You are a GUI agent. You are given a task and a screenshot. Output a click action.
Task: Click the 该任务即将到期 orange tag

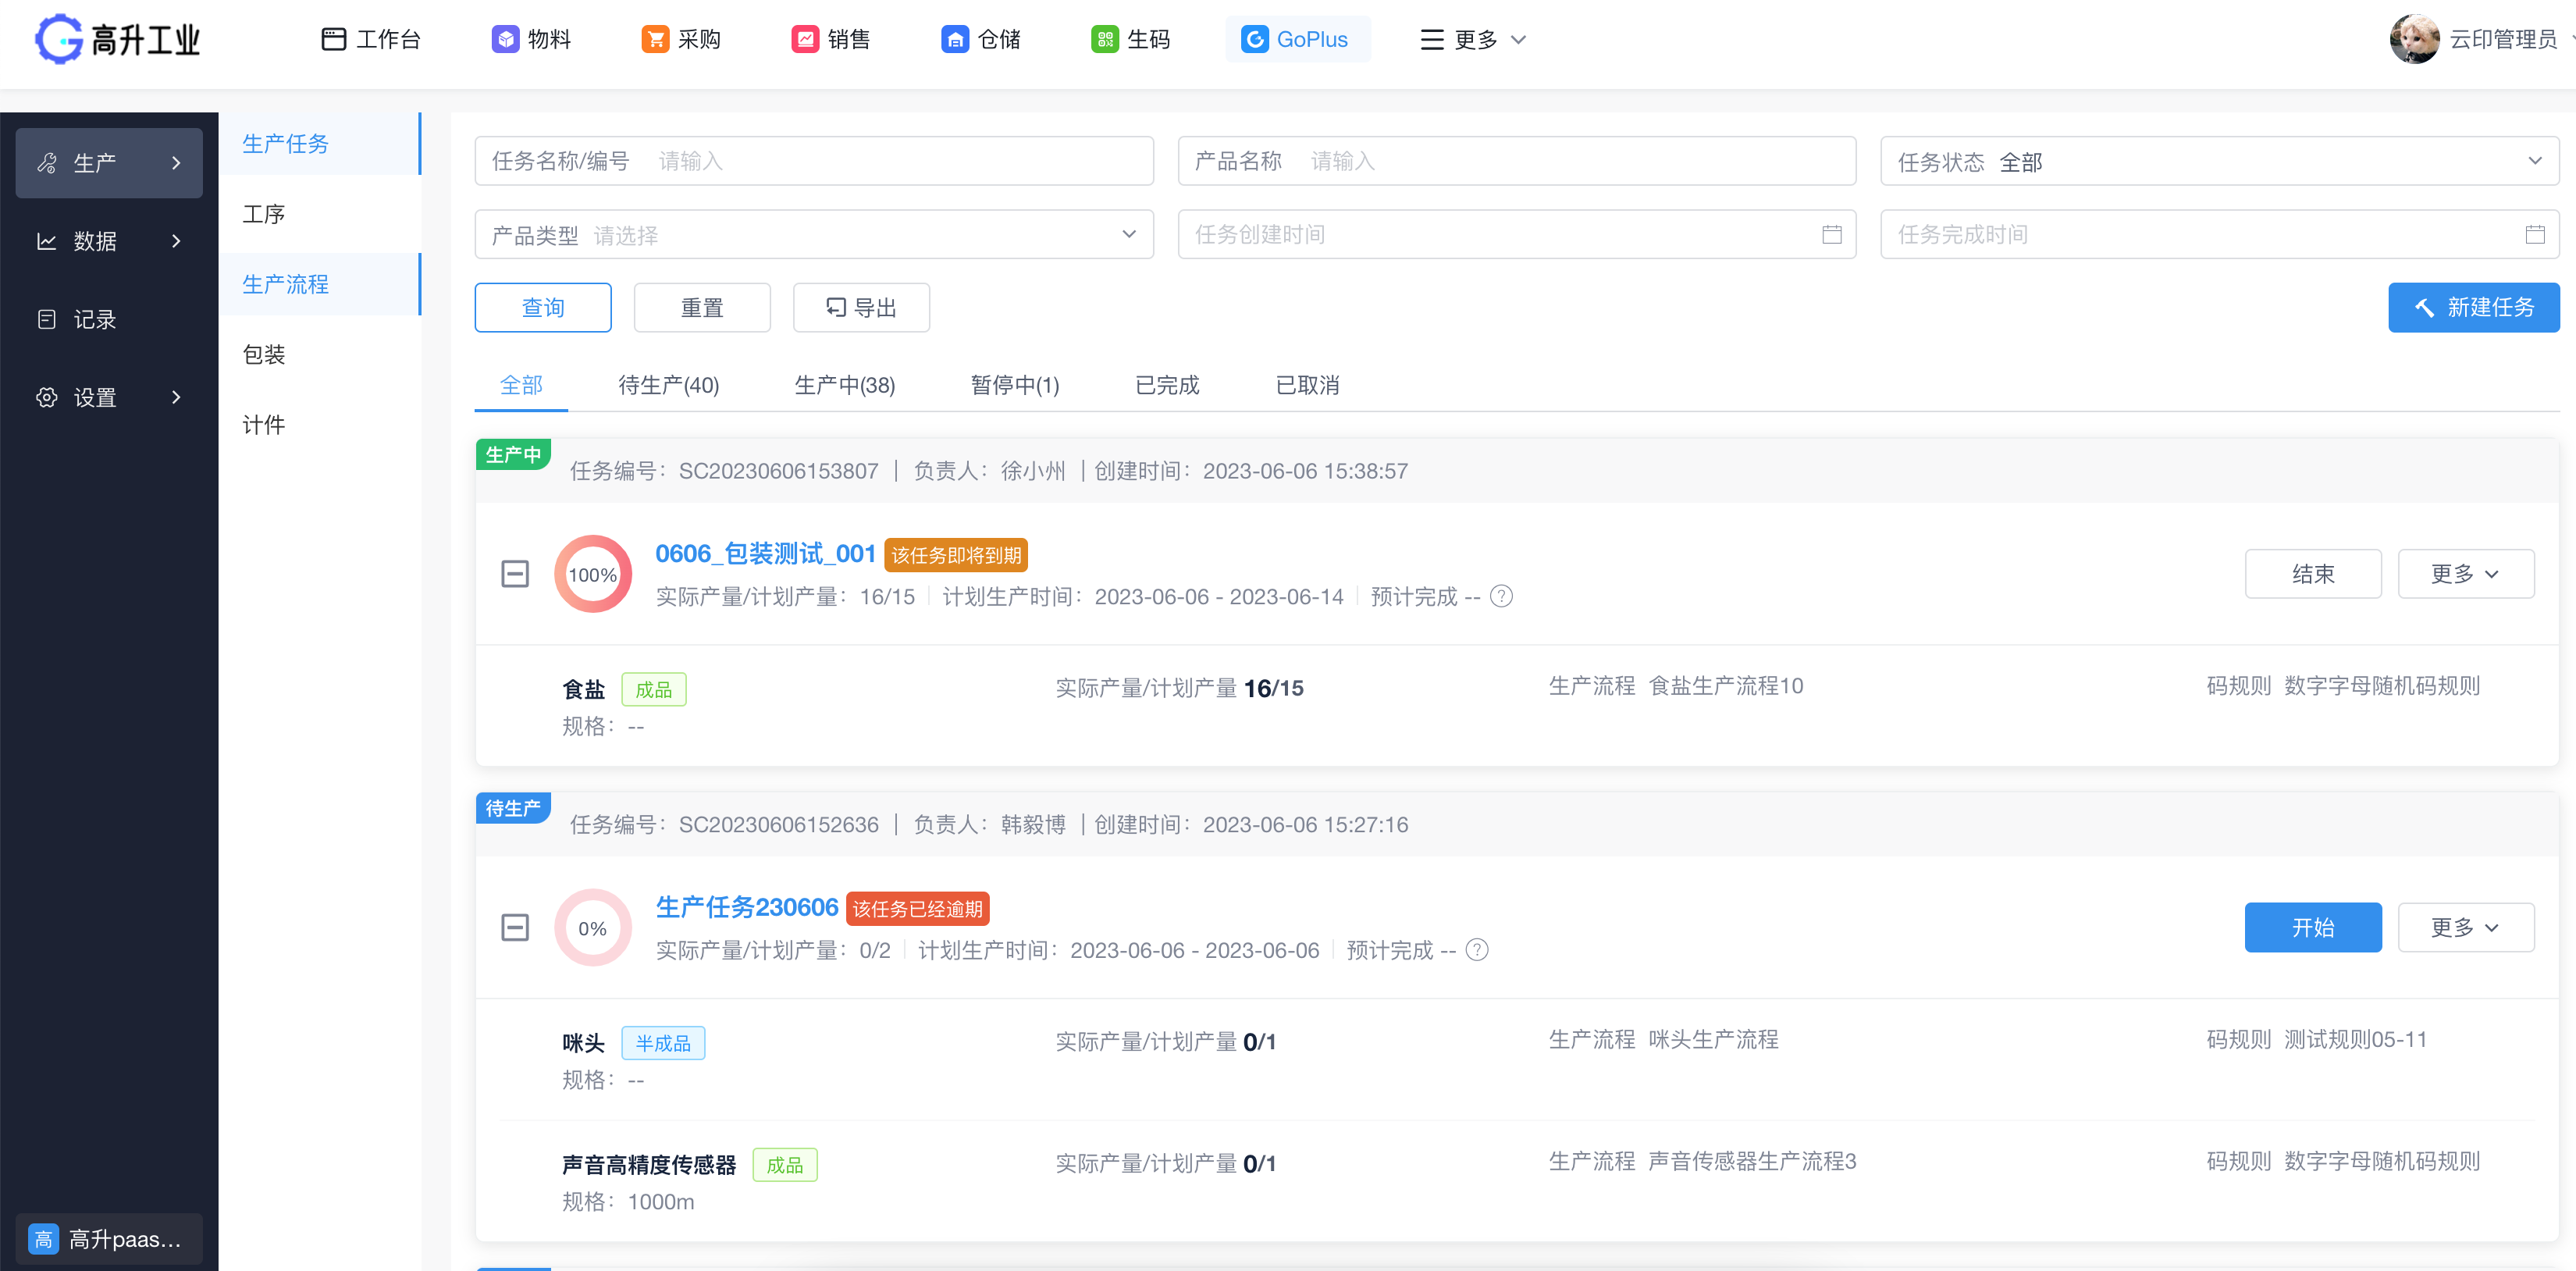[955, 555]
